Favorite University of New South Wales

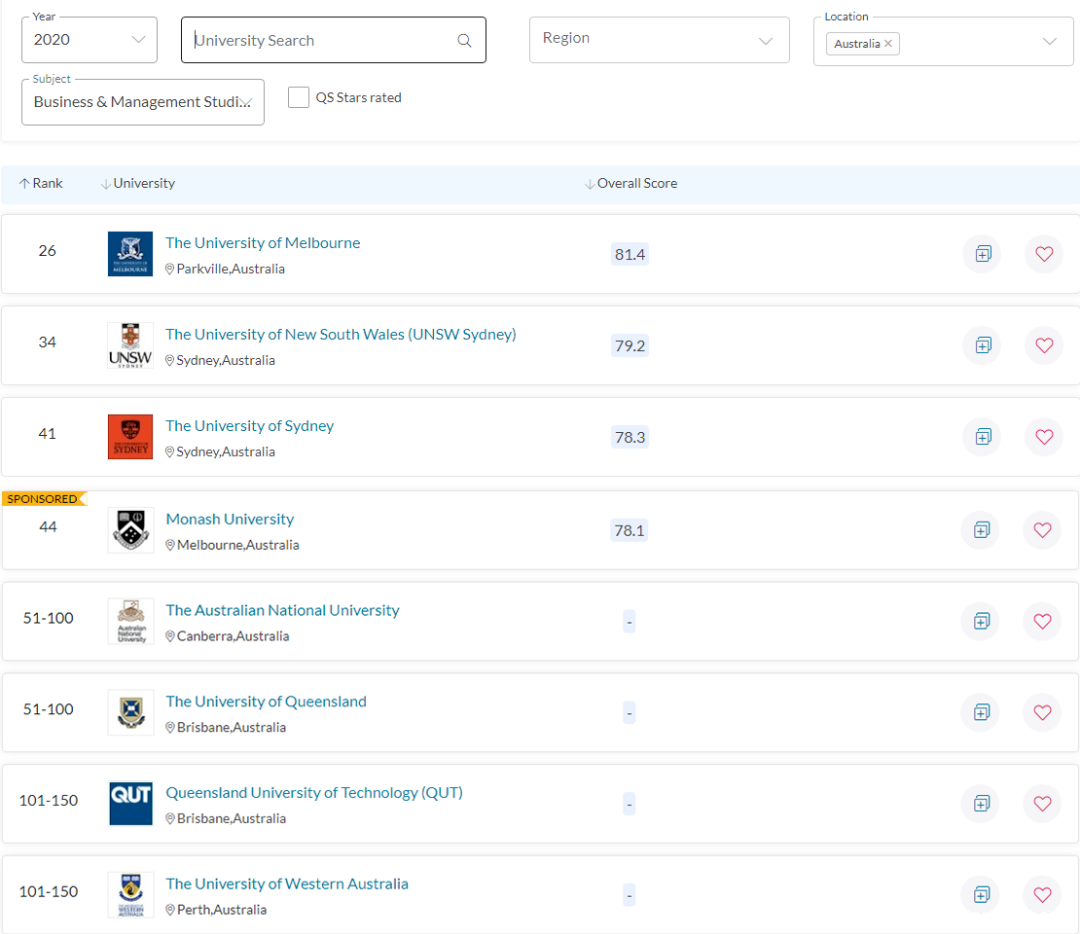pos(1044,345)
